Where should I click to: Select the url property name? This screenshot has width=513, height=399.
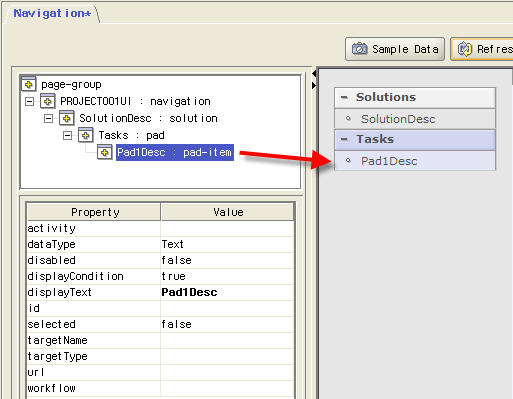(94, 372)
